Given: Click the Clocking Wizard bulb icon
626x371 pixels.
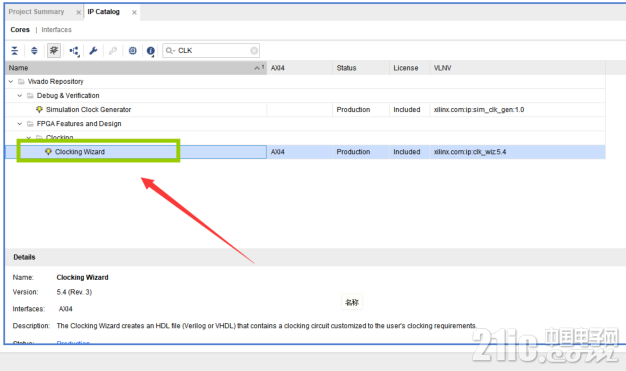Looking at the screenshot, I should 48,151.
